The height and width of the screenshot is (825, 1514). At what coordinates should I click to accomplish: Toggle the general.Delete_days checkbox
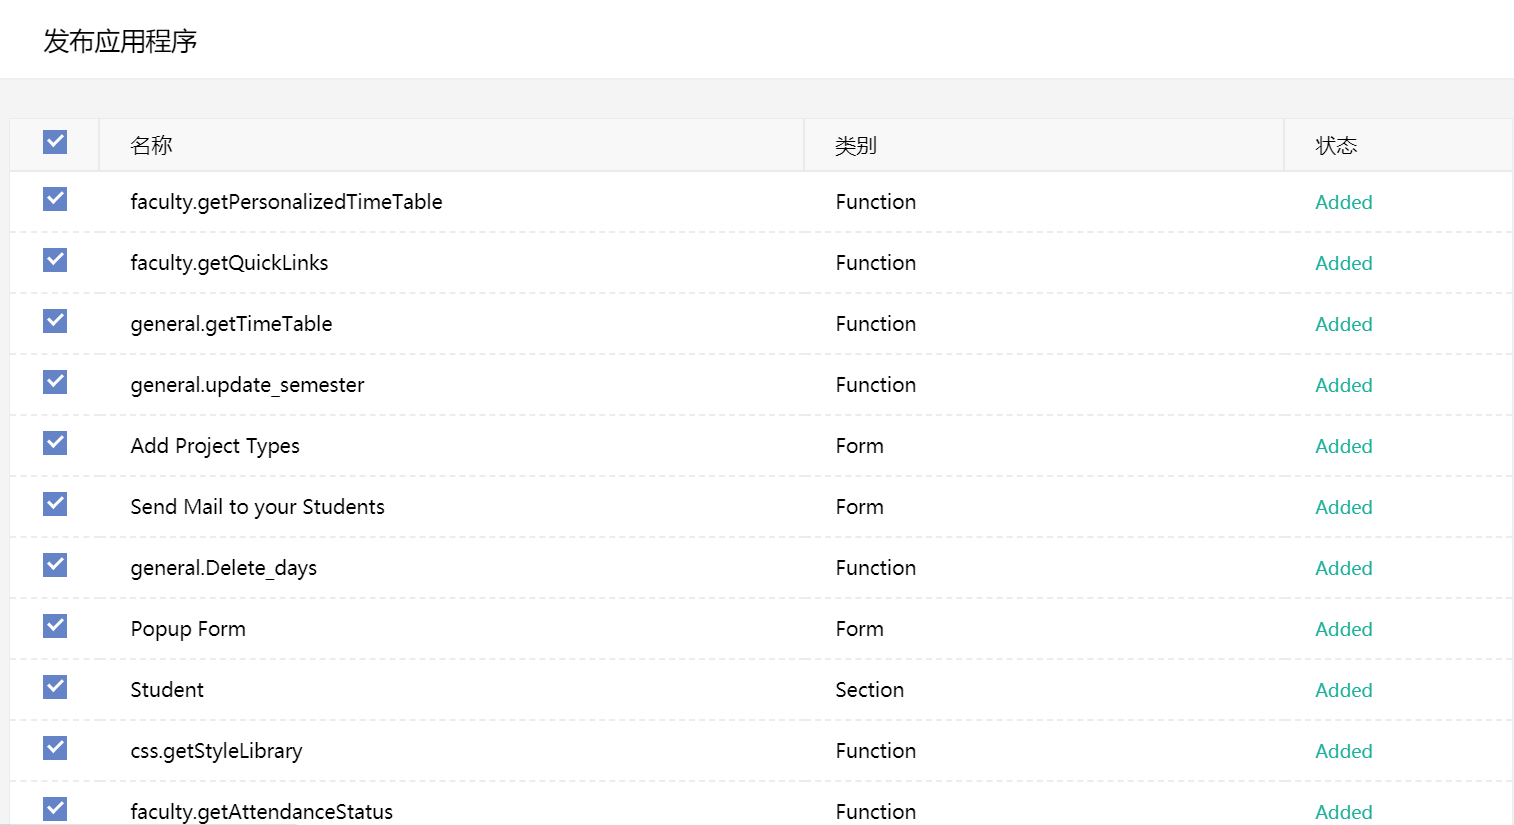[55, 565]
